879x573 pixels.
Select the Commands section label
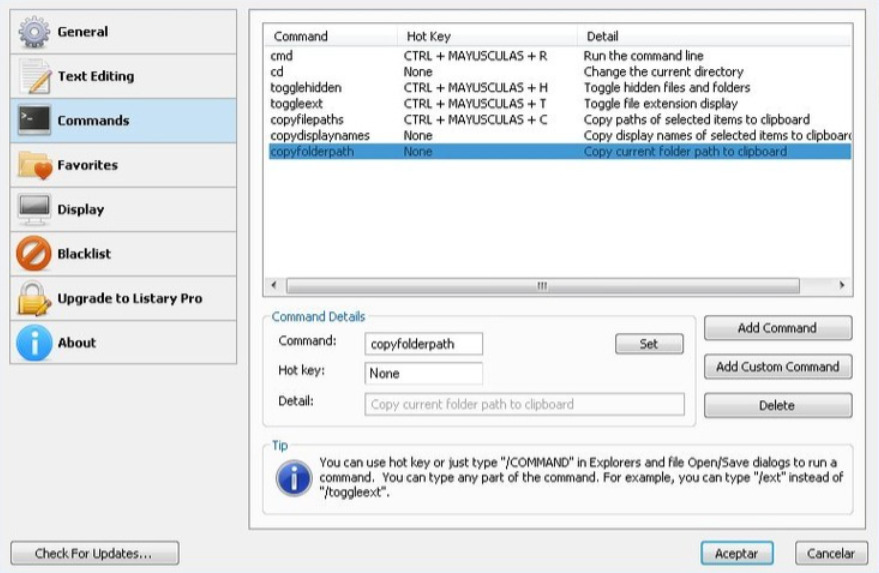pyautogui.click(x=93, y=121)
